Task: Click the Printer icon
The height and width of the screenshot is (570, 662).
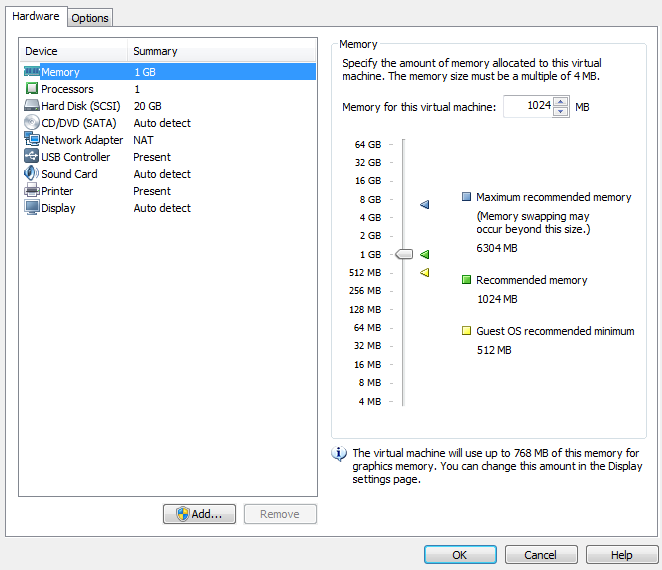Action: (x=32, y=190)
